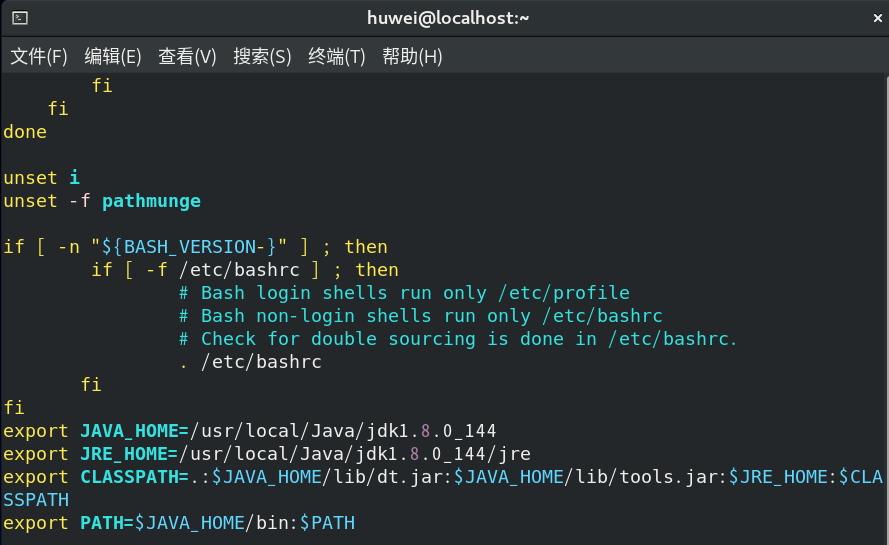Screen dimensions: 889x545
Task: Click 'JAVA_HOME=' in export line
Action: 134,431
